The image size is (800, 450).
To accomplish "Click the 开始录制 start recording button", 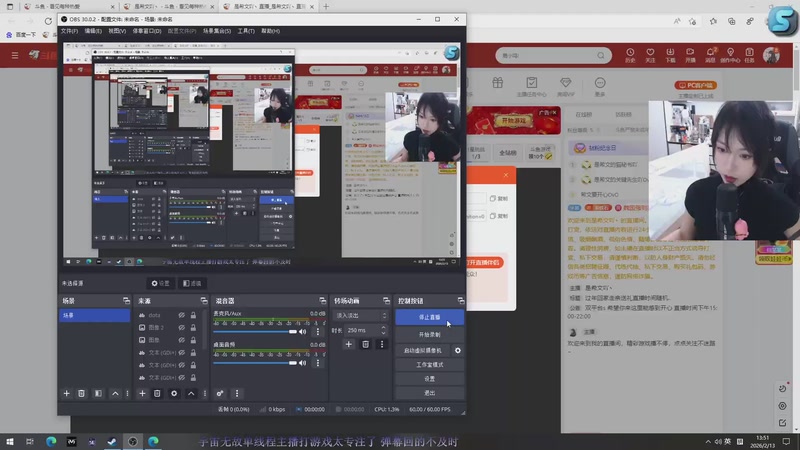I will [x=430, y=335].
